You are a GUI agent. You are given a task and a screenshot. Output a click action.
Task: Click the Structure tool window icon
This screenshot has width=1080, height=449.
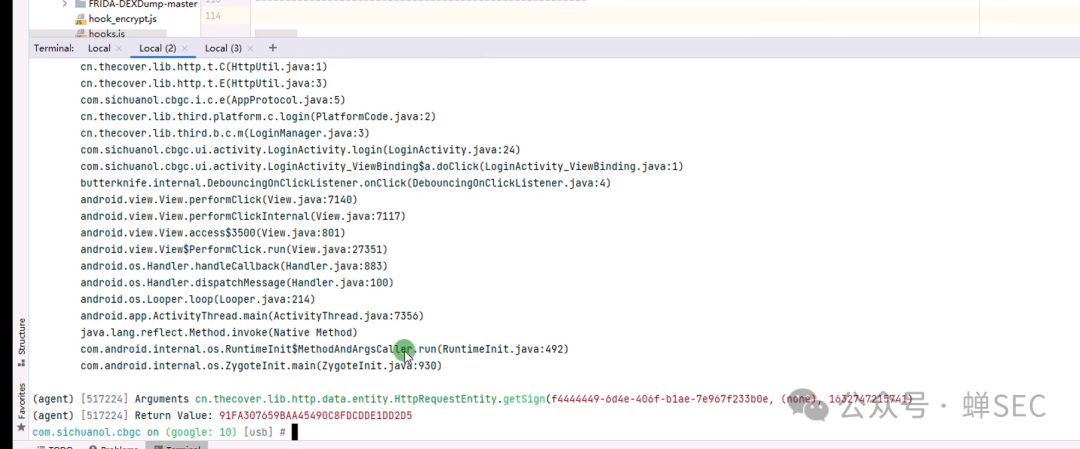(x=21, y=362)
